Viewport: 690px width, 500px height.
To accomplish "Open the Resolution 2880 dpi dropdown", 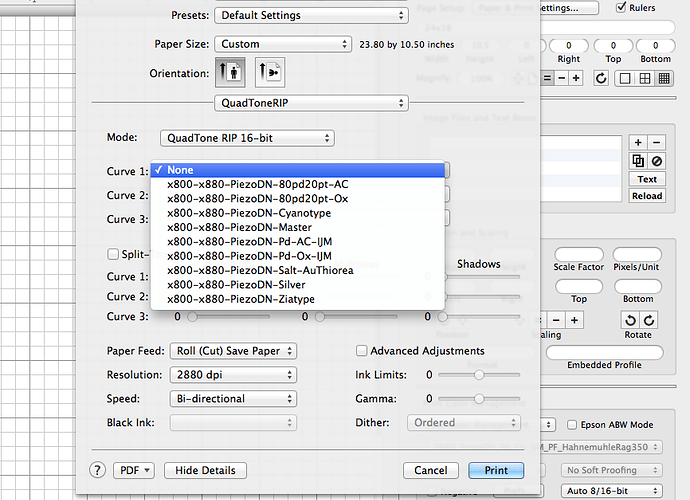I will point(232,375).
